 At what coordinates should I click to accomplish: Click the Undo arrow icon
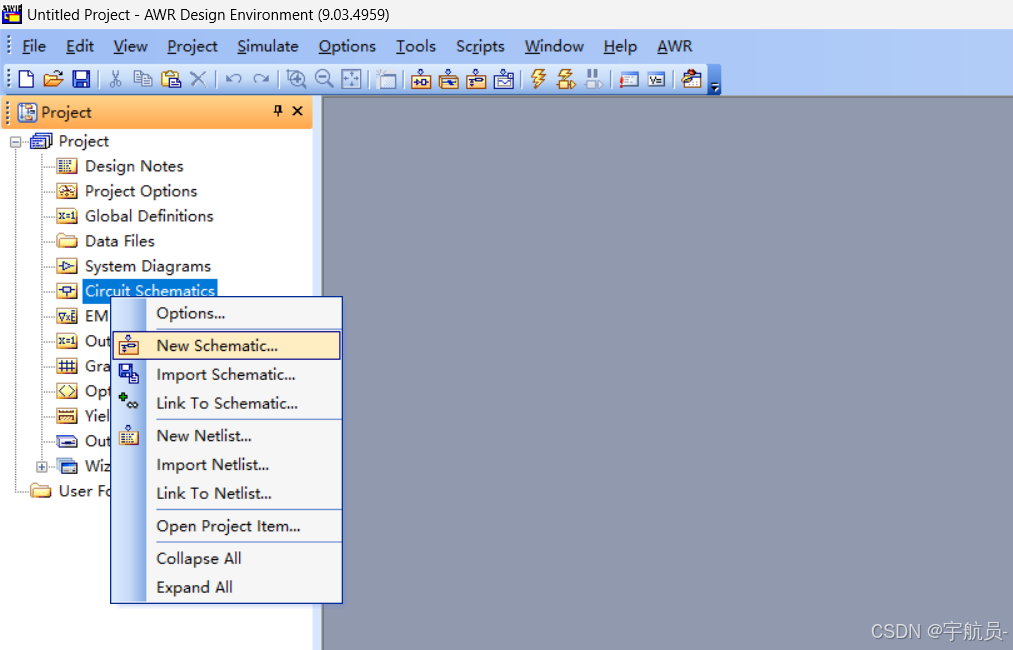233,79
